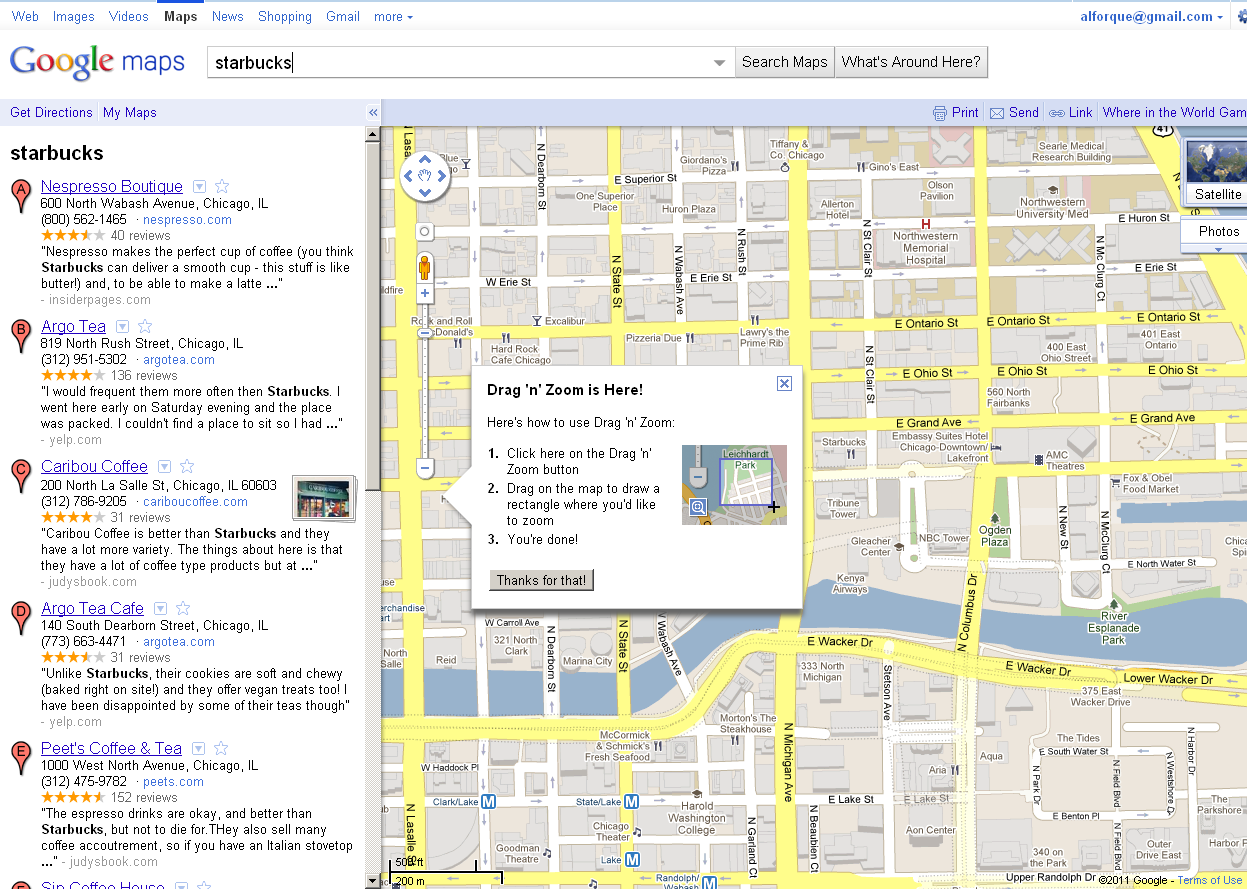Toggle the Photos layer button
Image resolution: width=1247 pixels, height=889 pixels.
1217,231
